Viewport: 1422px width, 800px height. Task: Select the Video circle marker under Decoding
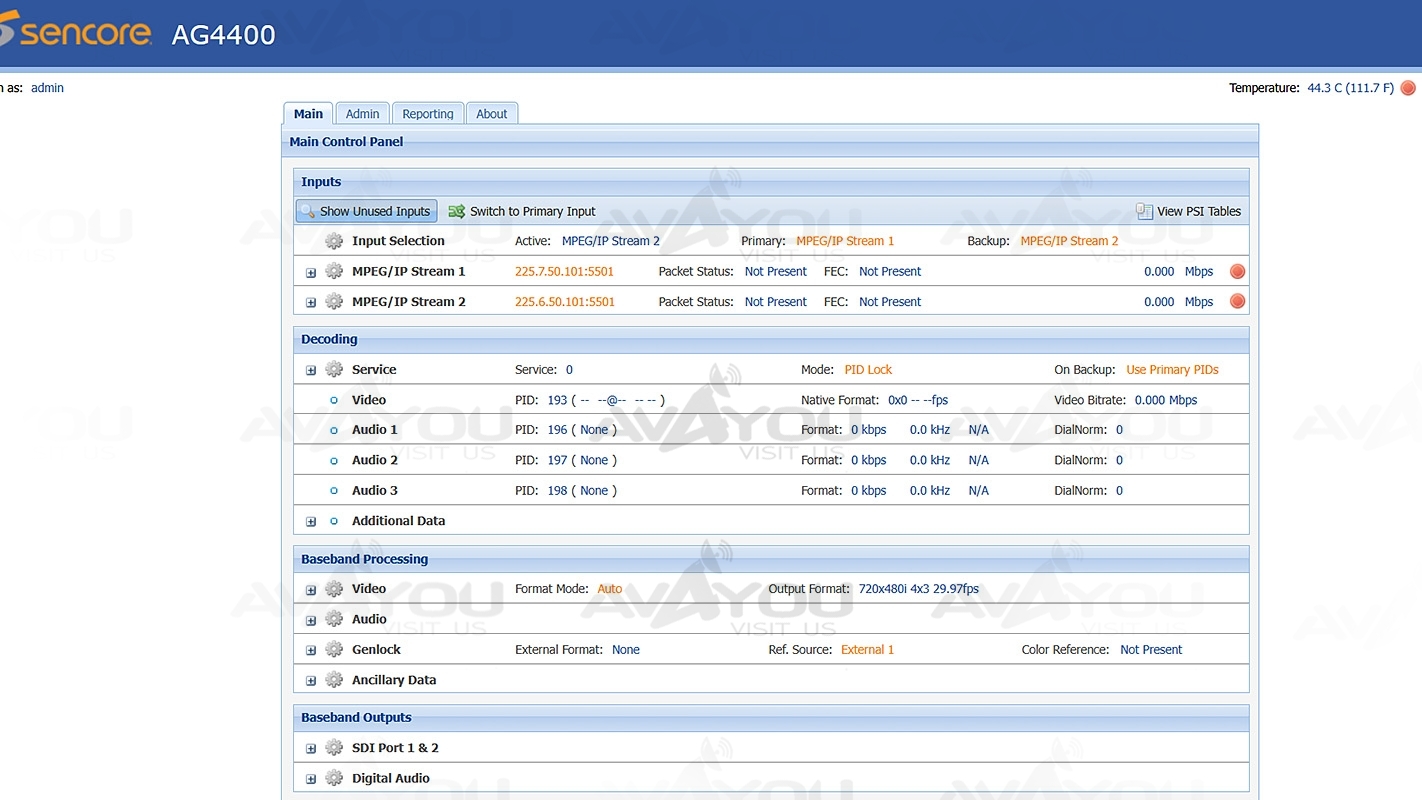point(334,400)
